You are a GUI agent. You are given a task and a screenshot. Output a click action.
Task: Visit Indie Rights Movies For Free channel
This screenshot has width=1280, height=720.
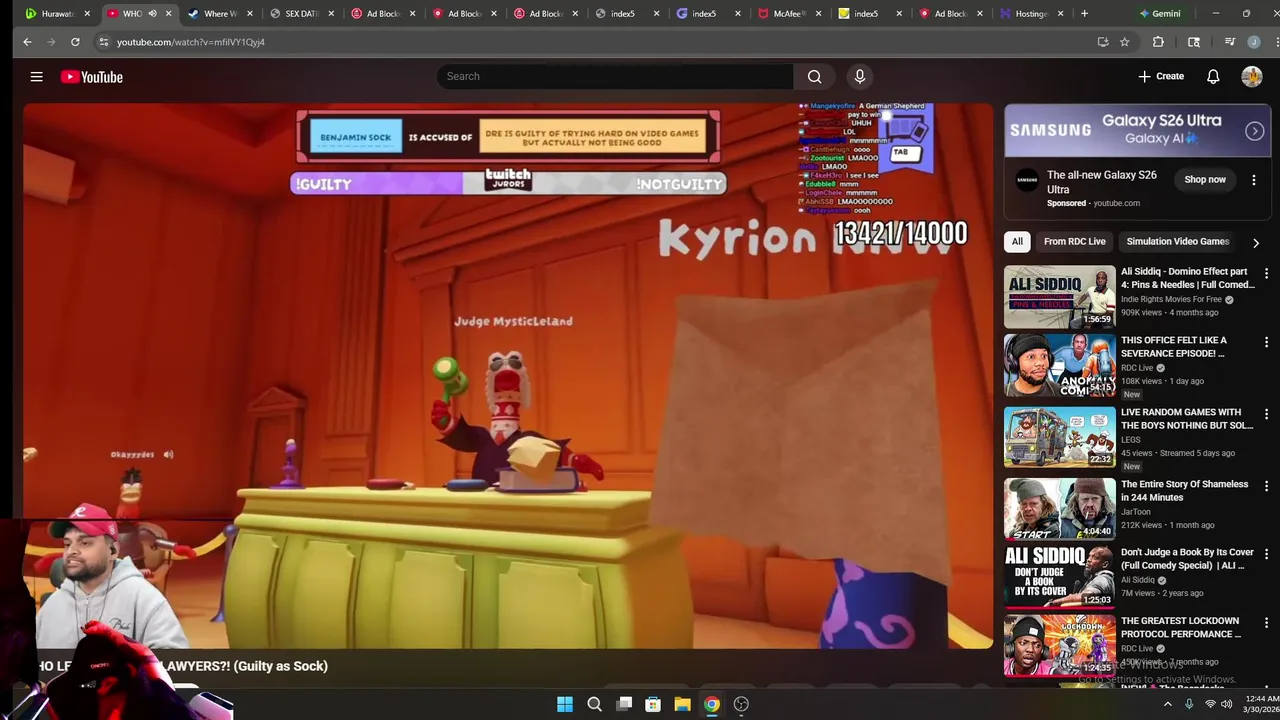click(x=1171, y=299)
